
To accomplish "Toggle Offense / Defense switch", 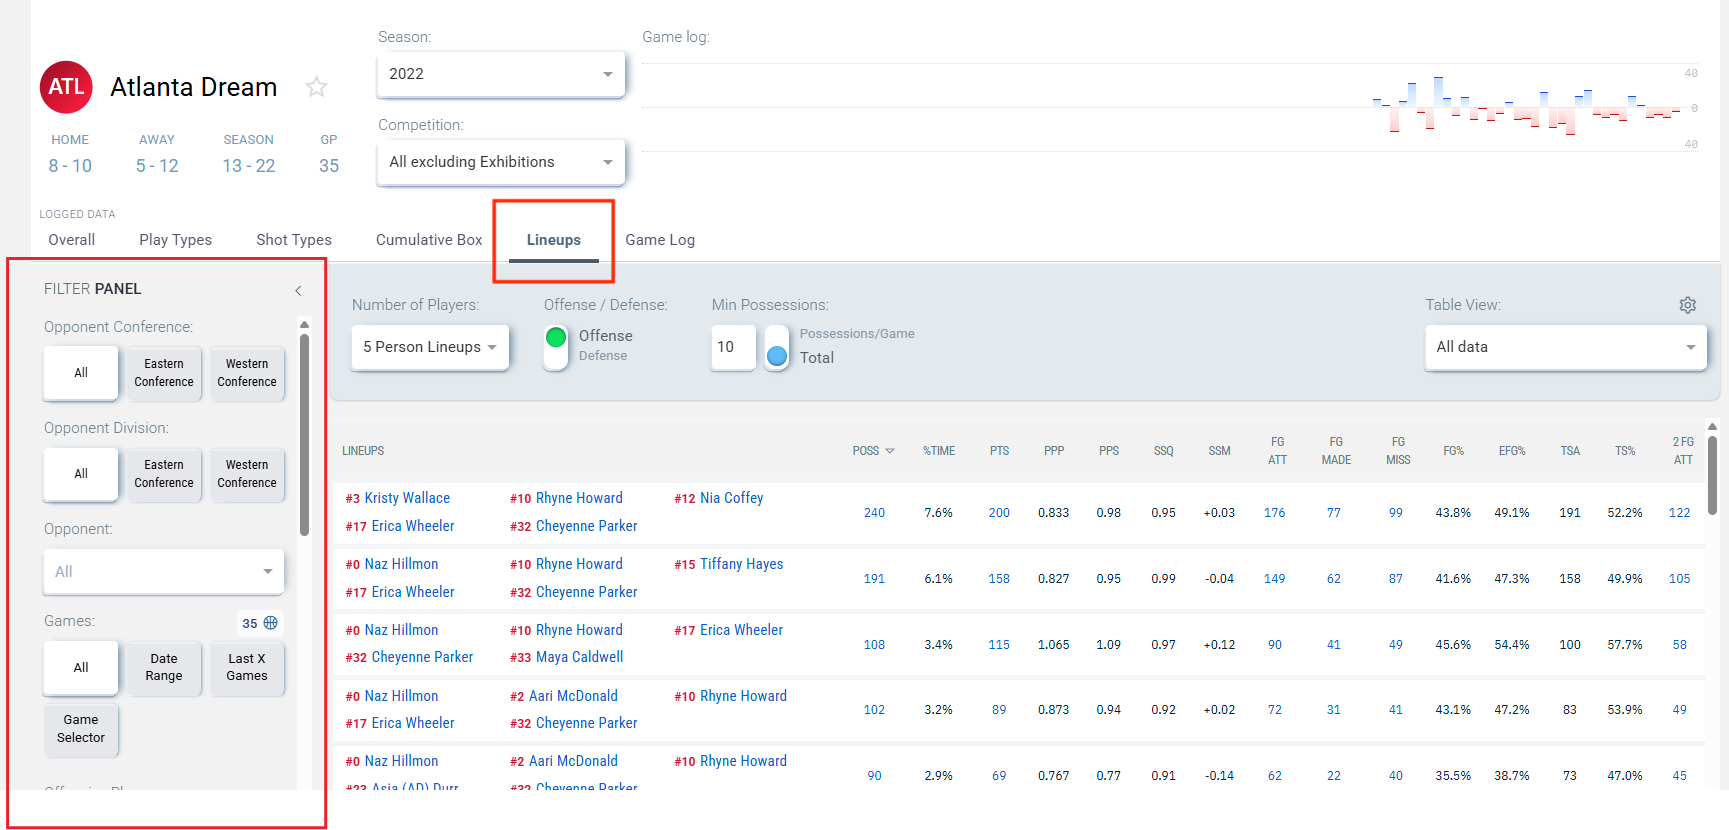I will (556, 347).
